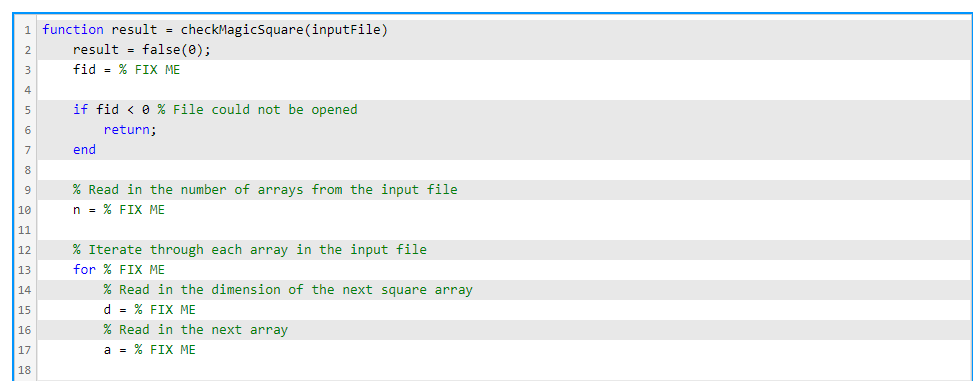Click the inputFile argument on line 1
The height and width of the screenshot is (381, 973).
click(346, 30)
